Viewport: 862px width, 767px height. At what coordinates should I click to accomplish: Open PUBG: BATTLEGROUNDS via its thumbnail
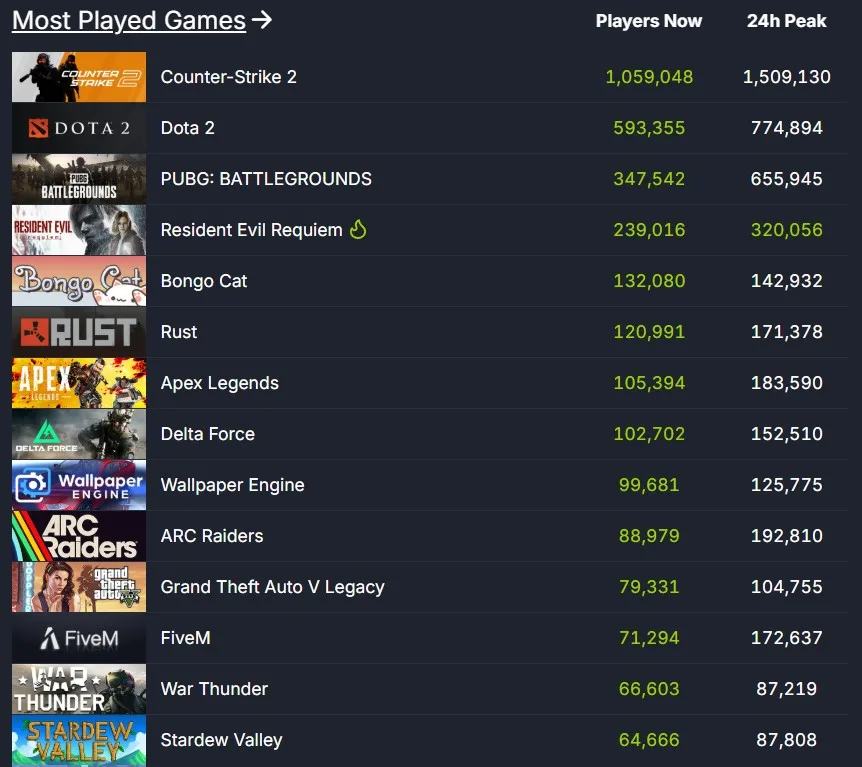point(78,179)
